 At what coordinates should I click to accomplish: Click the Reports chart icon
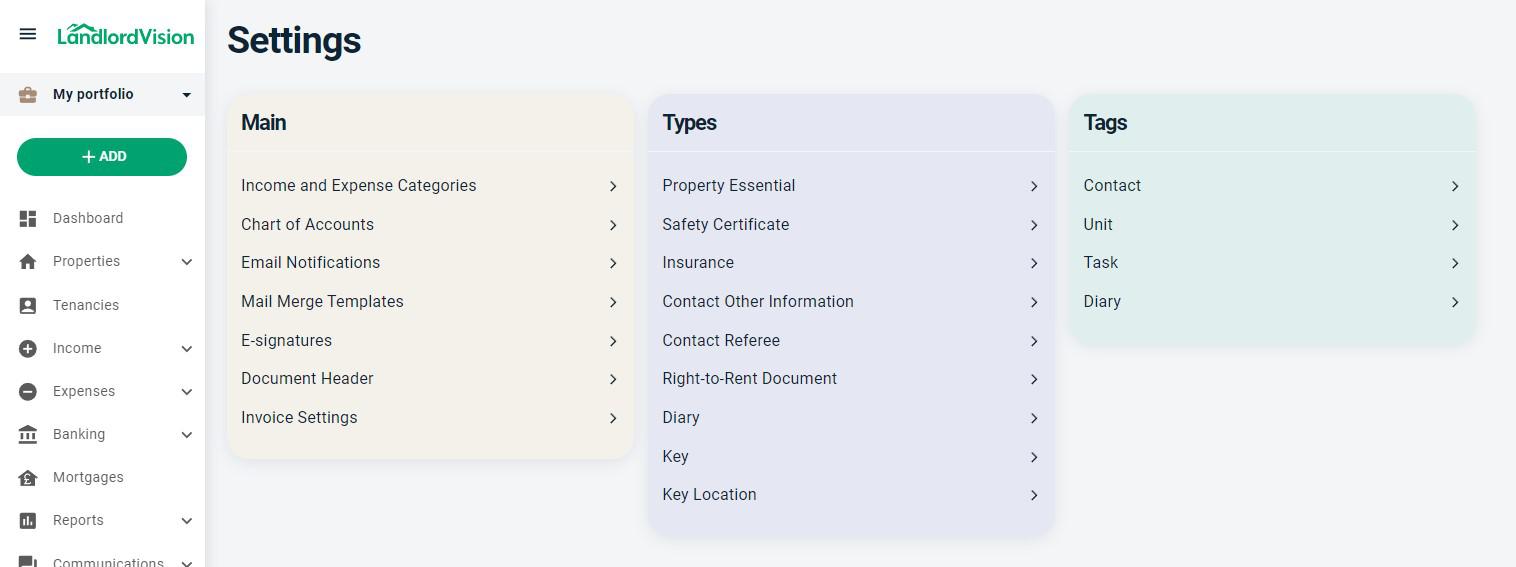[28, 521]
